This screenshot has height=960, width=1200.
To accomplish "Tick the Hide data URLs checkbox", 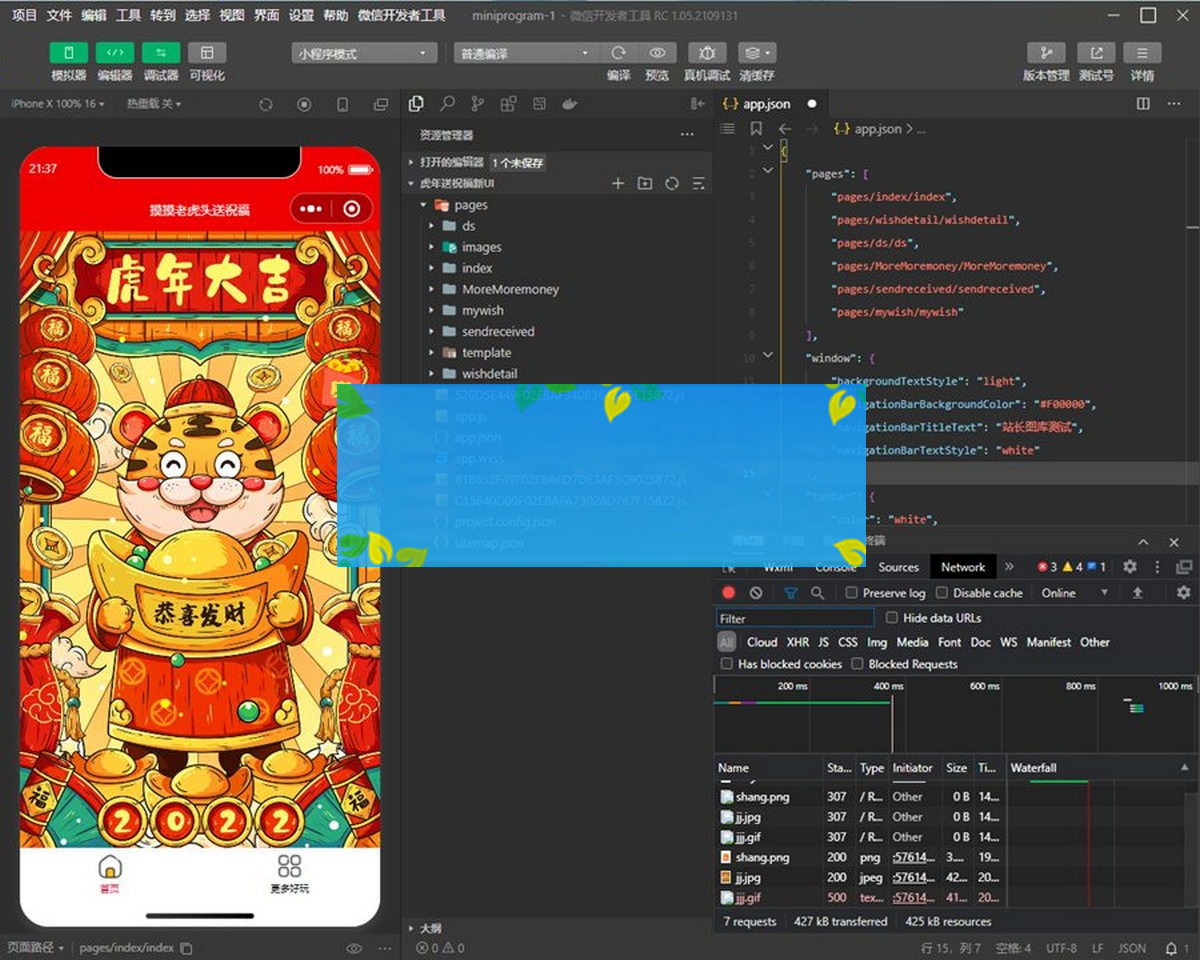I will pyautogui.click(x=892, y=618).
